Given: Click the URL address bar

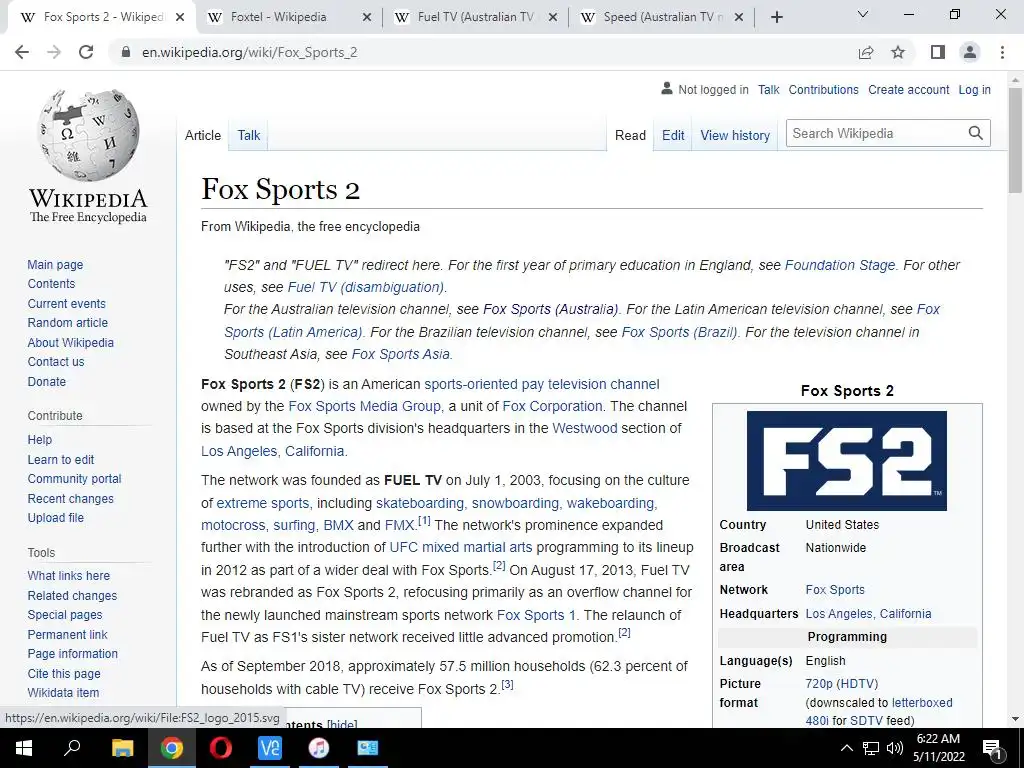Looking at the screenshot, I should pos(483,52).
